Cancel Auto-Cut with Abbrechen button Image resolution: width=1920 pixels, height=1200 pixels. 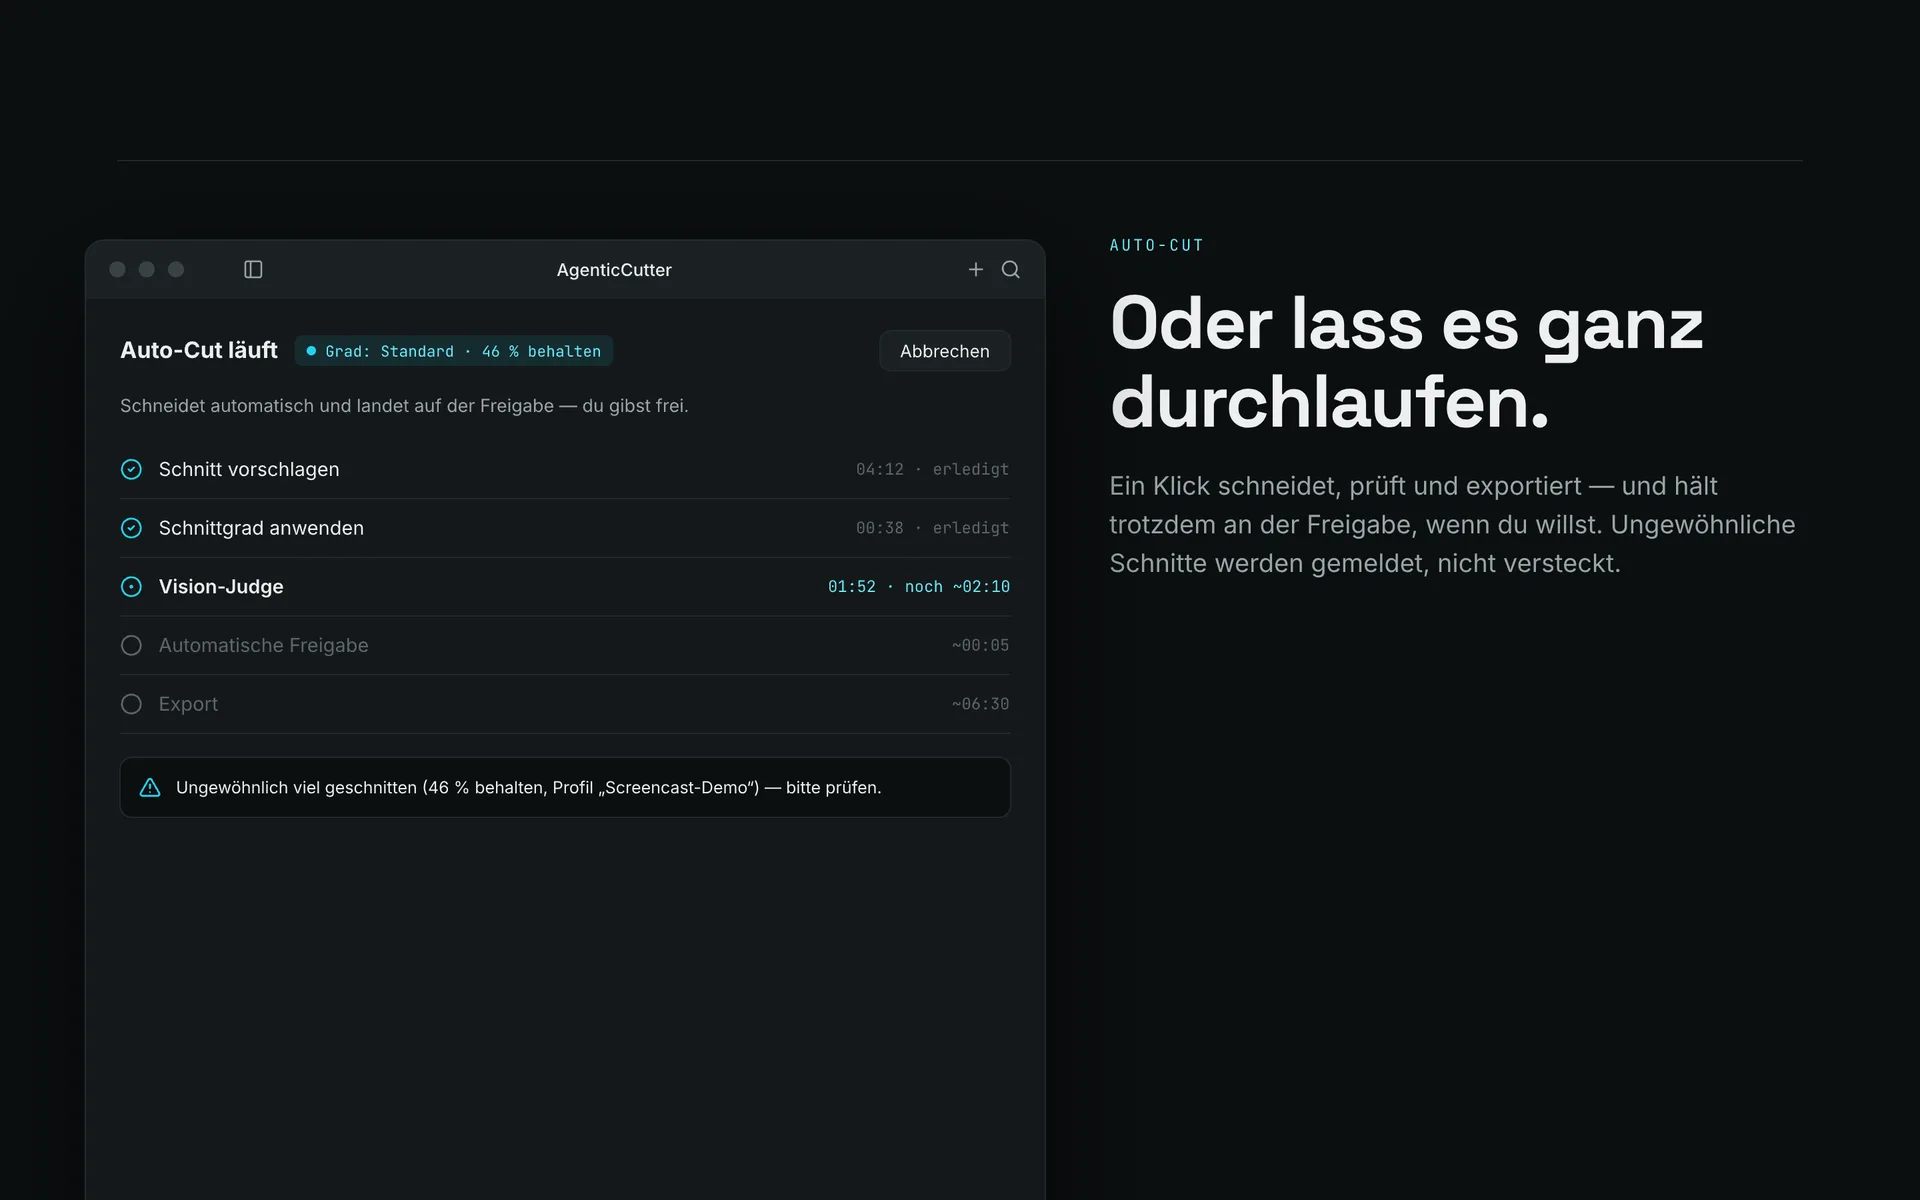tap(945, 351)
